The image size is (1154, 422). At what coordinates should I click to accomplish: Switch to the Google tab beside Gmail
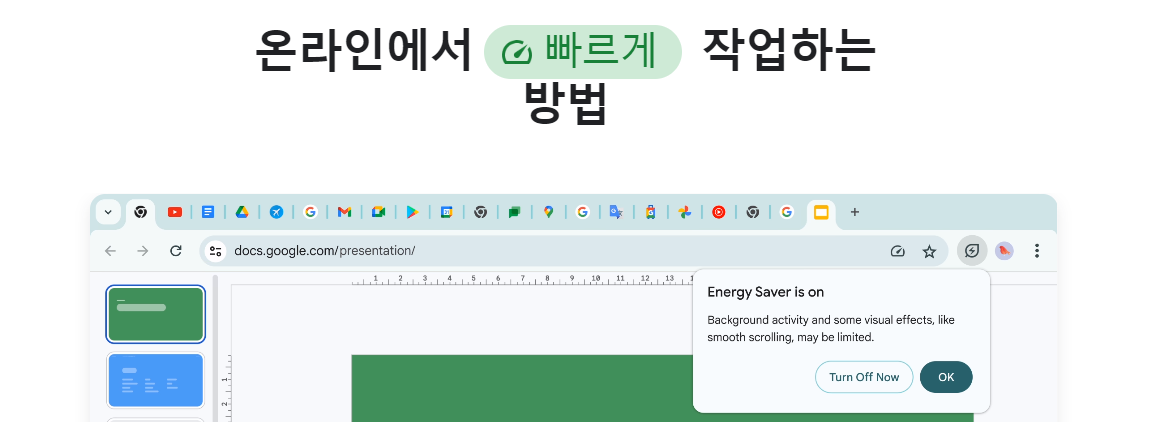click(310, 212)
